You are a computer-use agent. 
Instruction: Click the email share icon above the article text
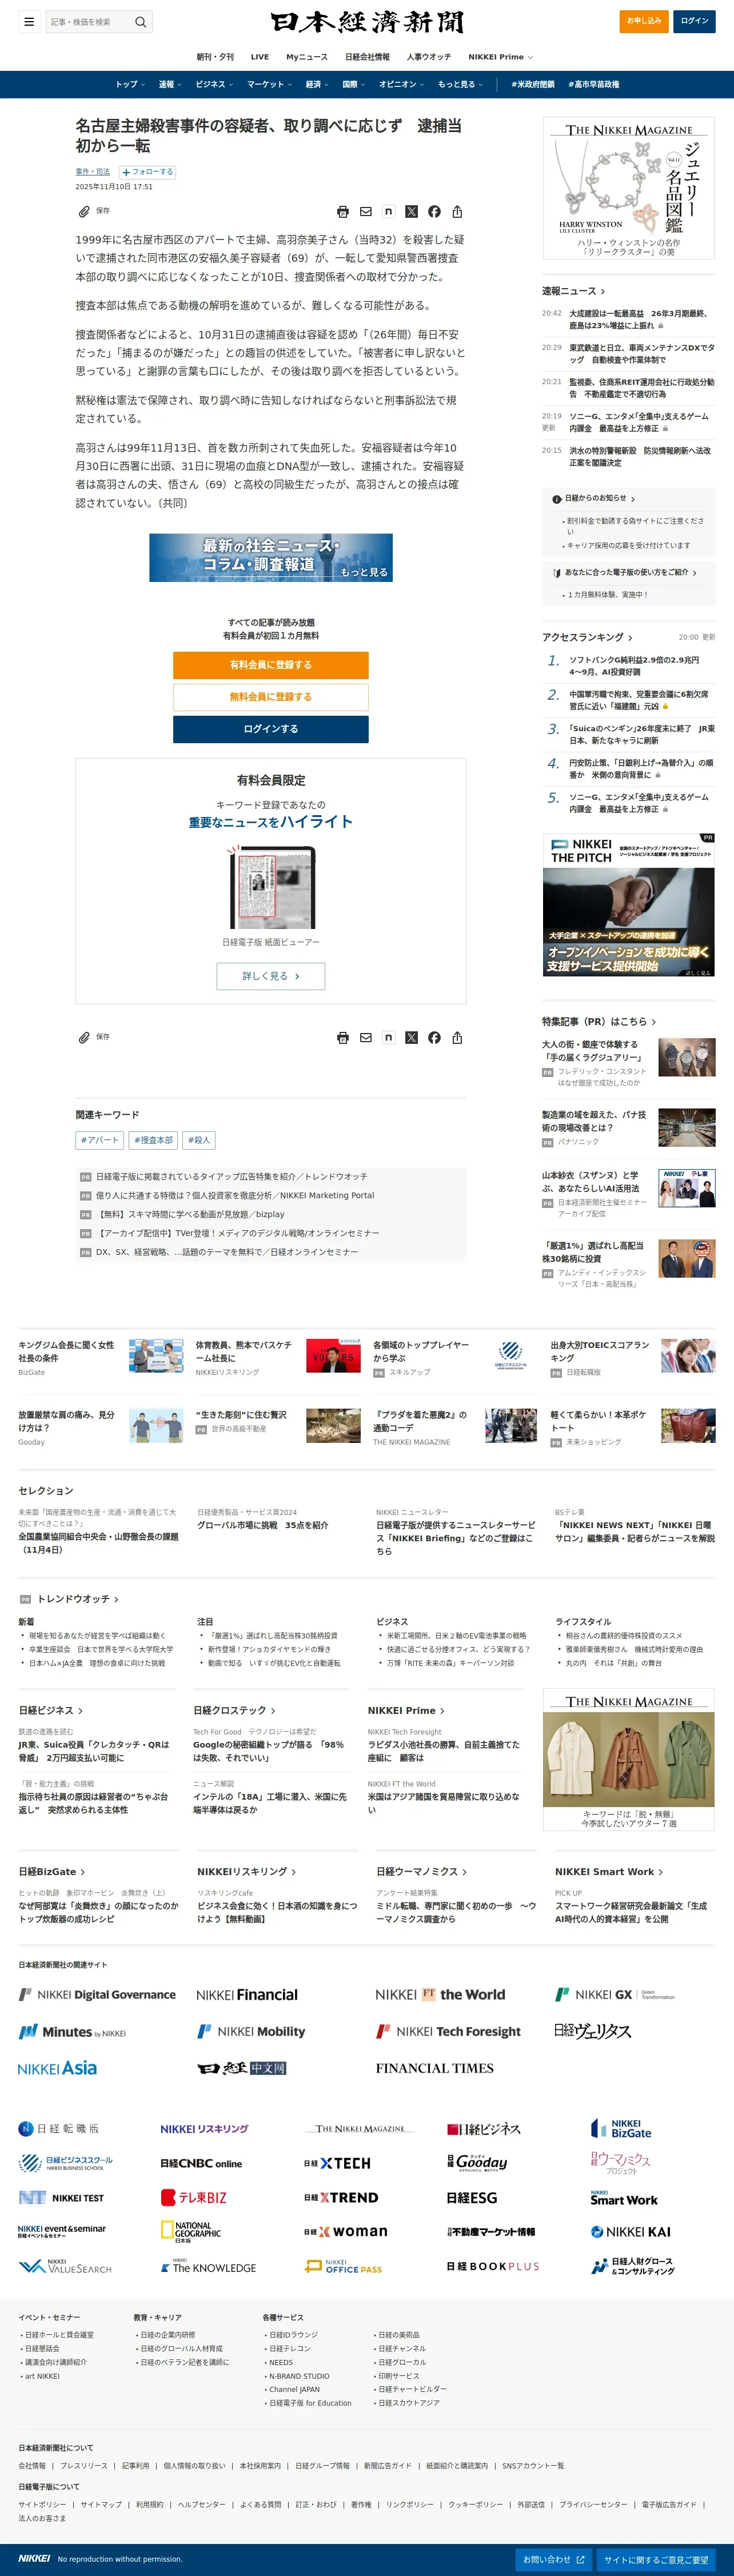point(366,212)
